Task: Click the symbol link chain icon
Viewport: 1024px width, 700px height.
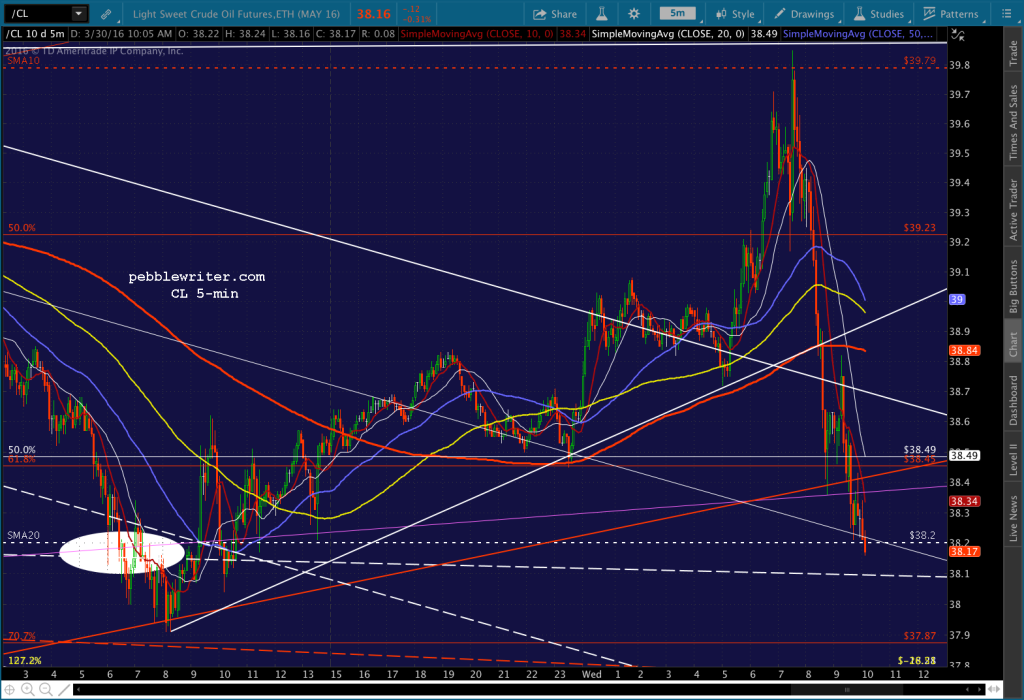Action: (x=106, y=14)
